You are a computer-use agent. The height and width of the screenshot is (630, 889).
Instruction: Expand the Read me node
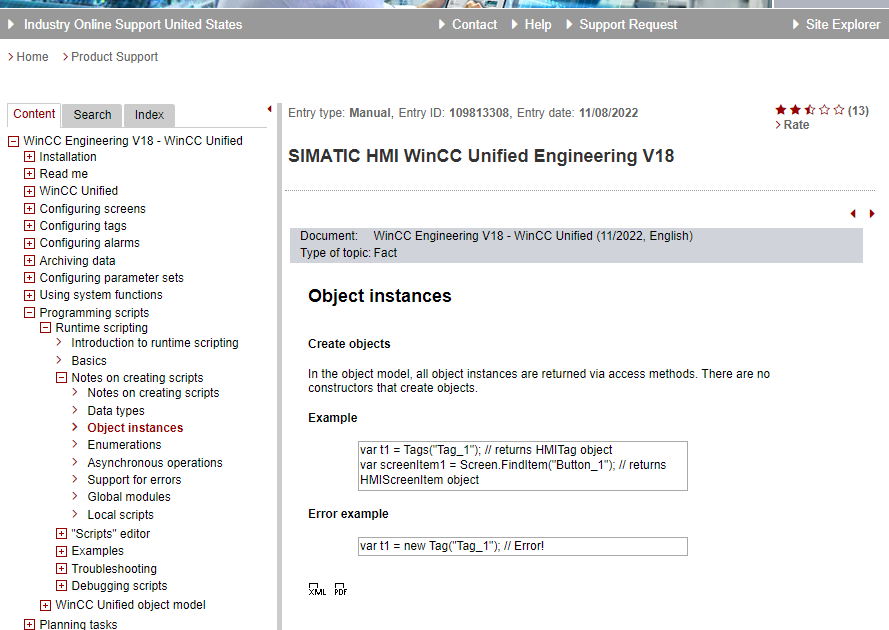point(29,174)
